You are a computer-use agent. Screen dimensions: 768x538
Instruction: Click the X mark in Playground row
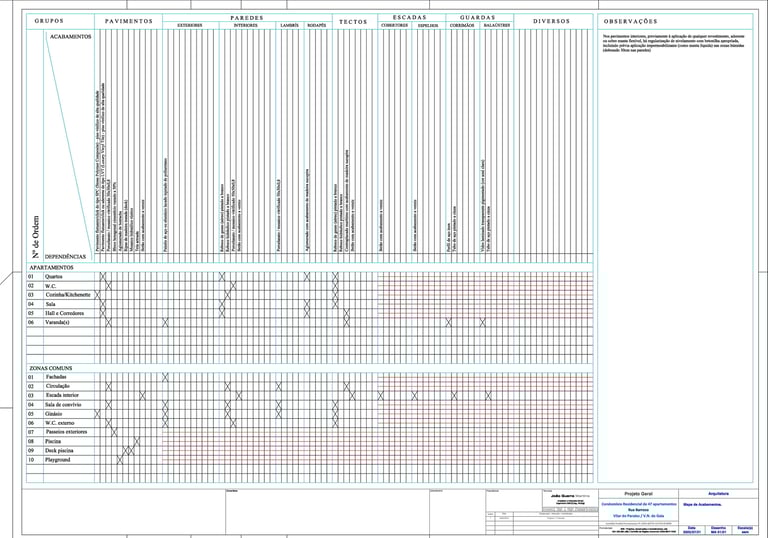point(120,460)
